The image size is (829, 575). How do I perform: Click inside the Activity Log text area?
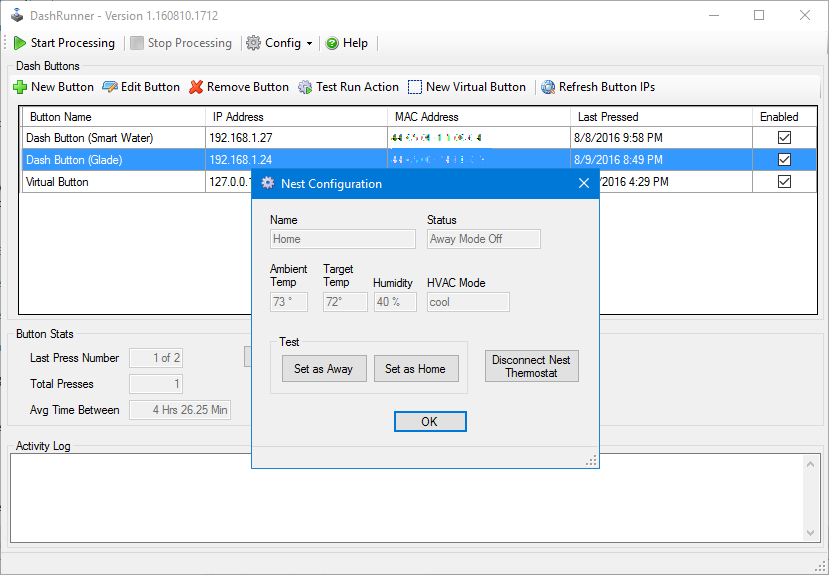(x=407, y=498)
